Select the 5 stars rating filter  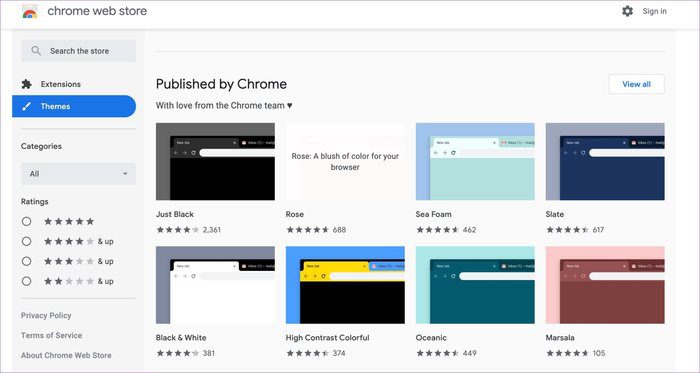coord(26,221)
